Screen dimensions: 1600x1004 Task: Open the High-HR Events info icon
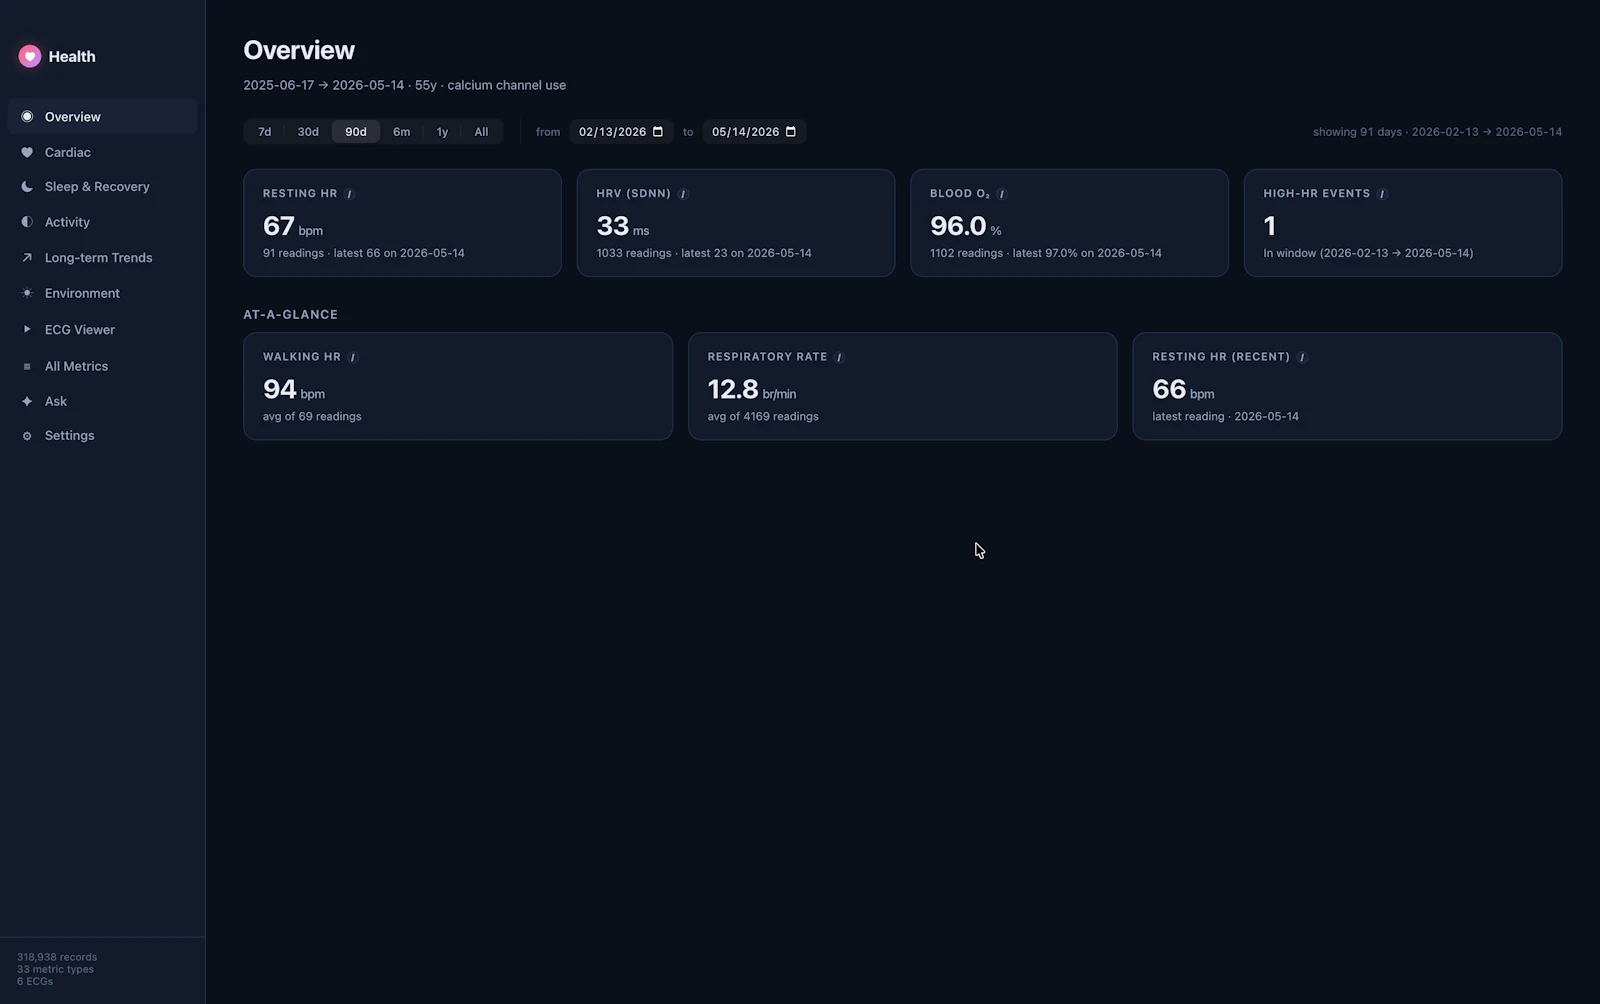[x=1382, y=194]
